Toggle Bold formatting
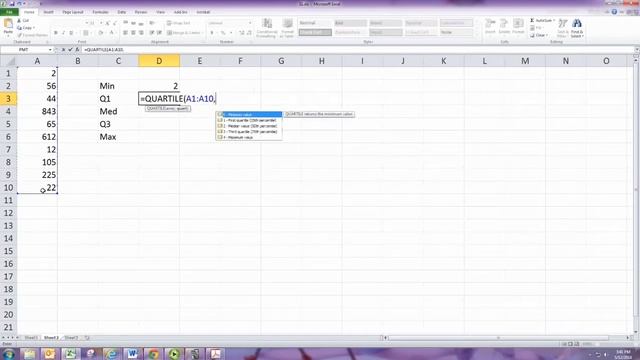Screen dimensions: 640x360 56,33
